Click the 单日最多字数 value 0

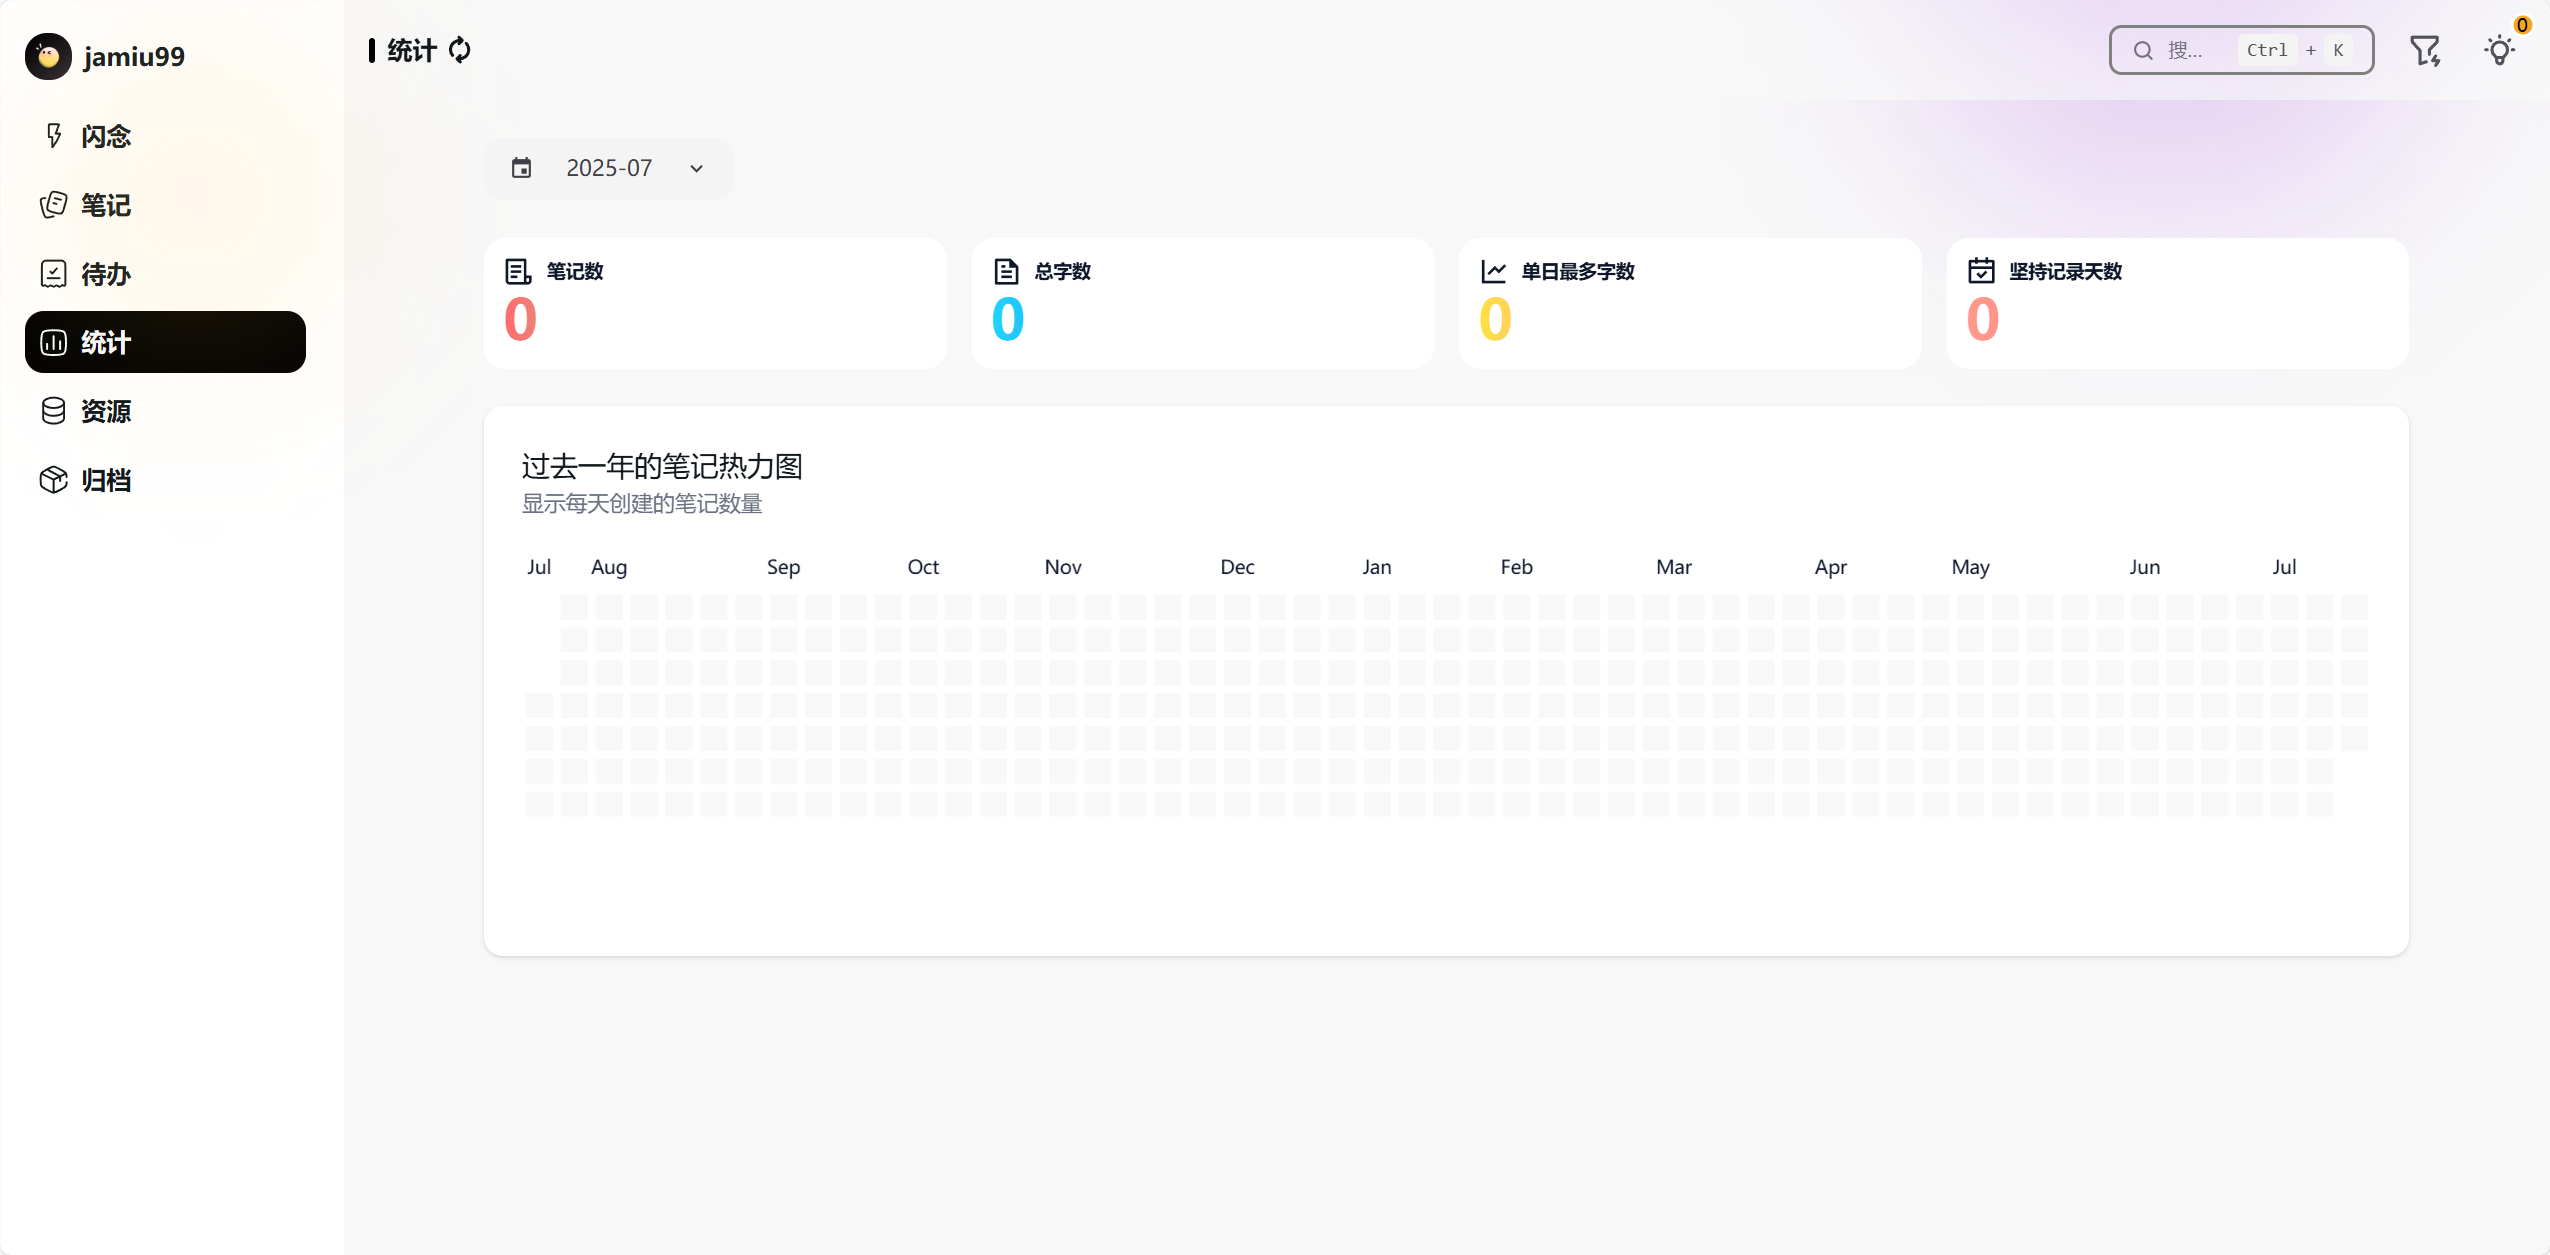coord(1495,319)
